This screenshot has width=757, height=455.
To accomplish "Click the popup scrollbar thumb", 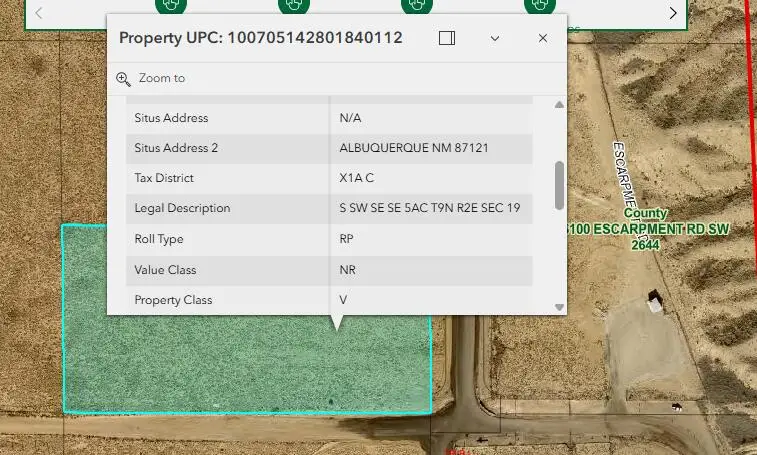I will click(x=560, y=185).
